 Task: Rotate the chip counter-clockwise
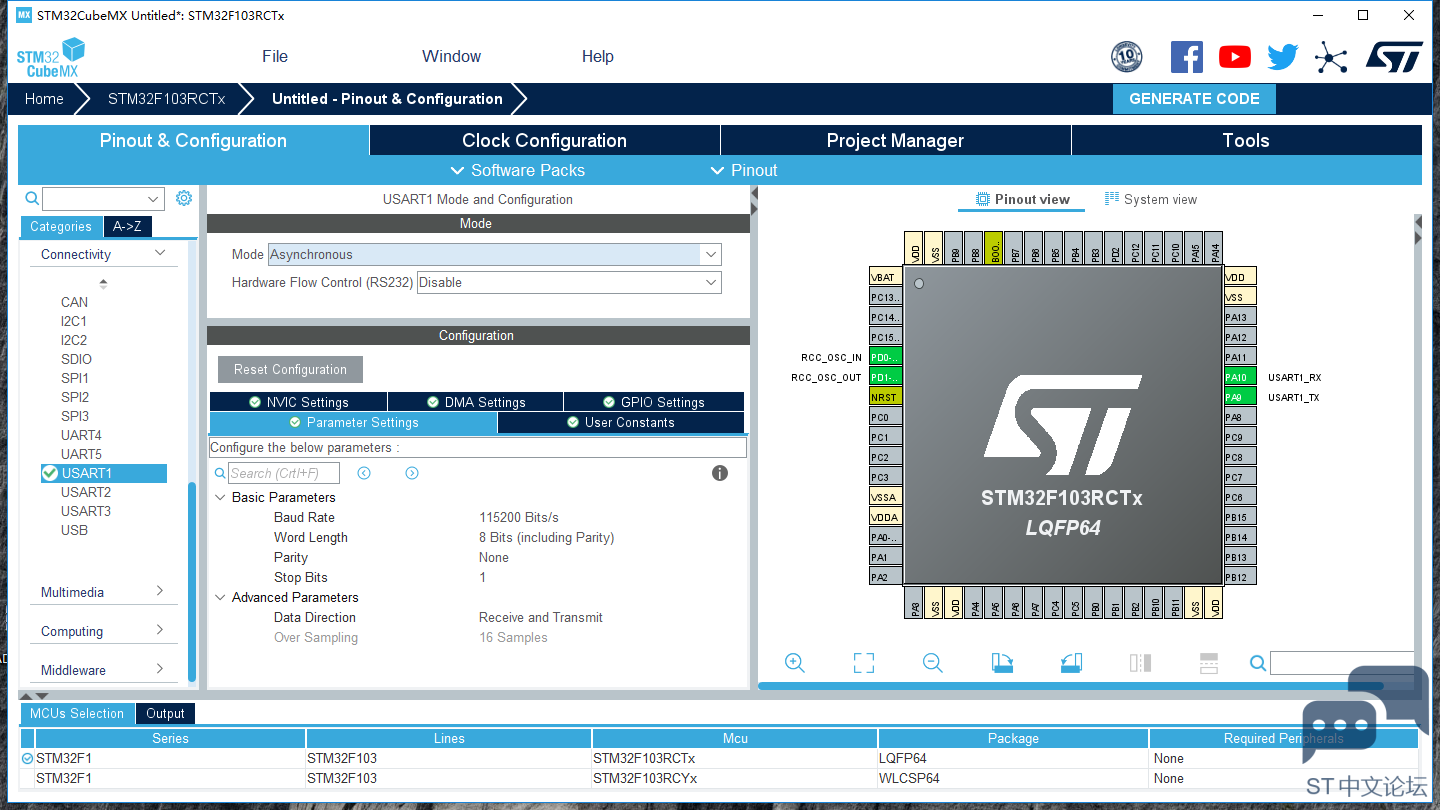click(1071, 663)
